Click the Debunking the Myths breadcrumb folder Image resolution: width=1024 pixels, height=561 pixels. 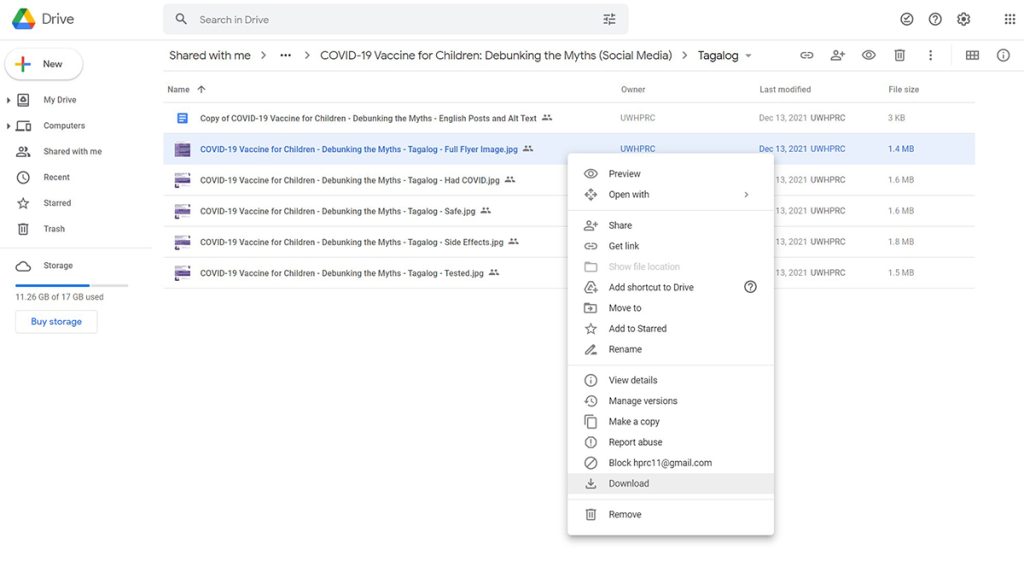tap(496, 56)
